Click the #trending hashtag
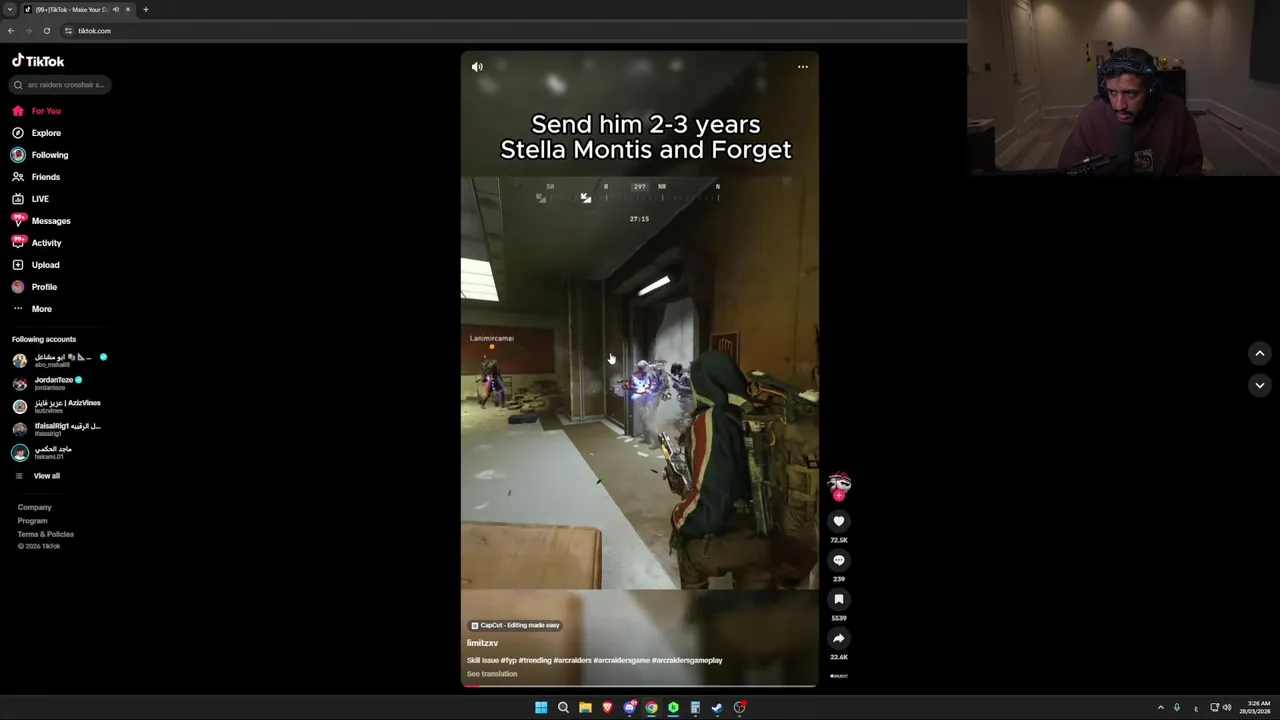This screenshot has width=1280, height=720. pyautogui.click(x=535, y=660)
